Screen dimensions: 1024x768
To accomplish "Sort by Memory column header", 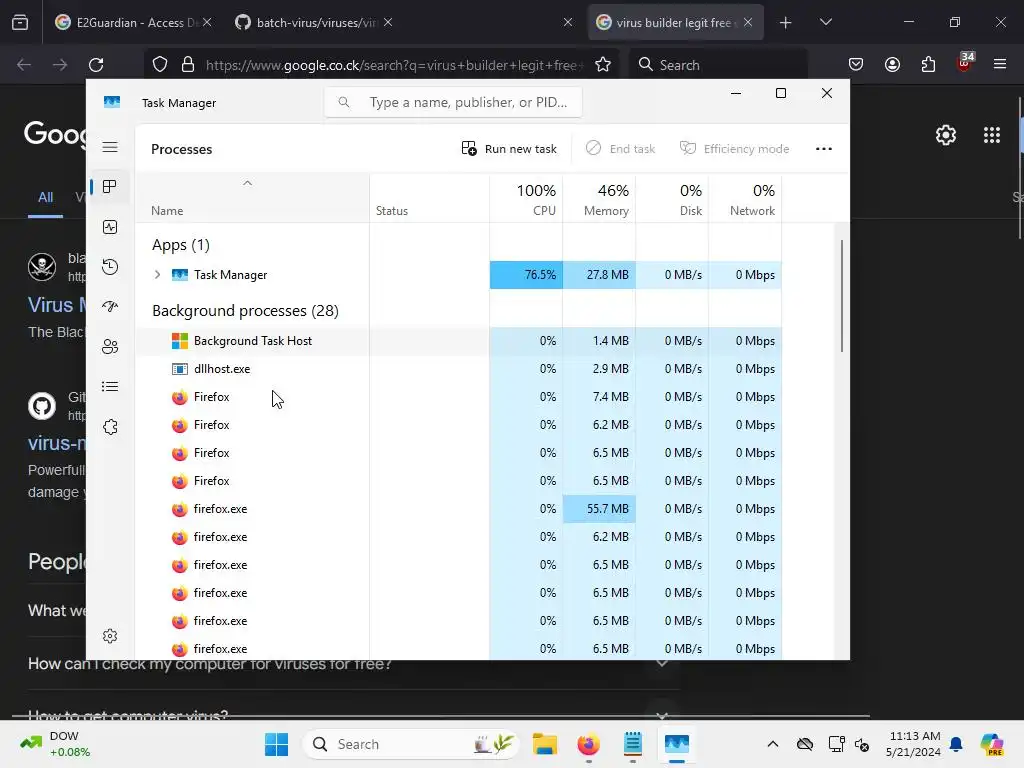I will pos(600,199).
